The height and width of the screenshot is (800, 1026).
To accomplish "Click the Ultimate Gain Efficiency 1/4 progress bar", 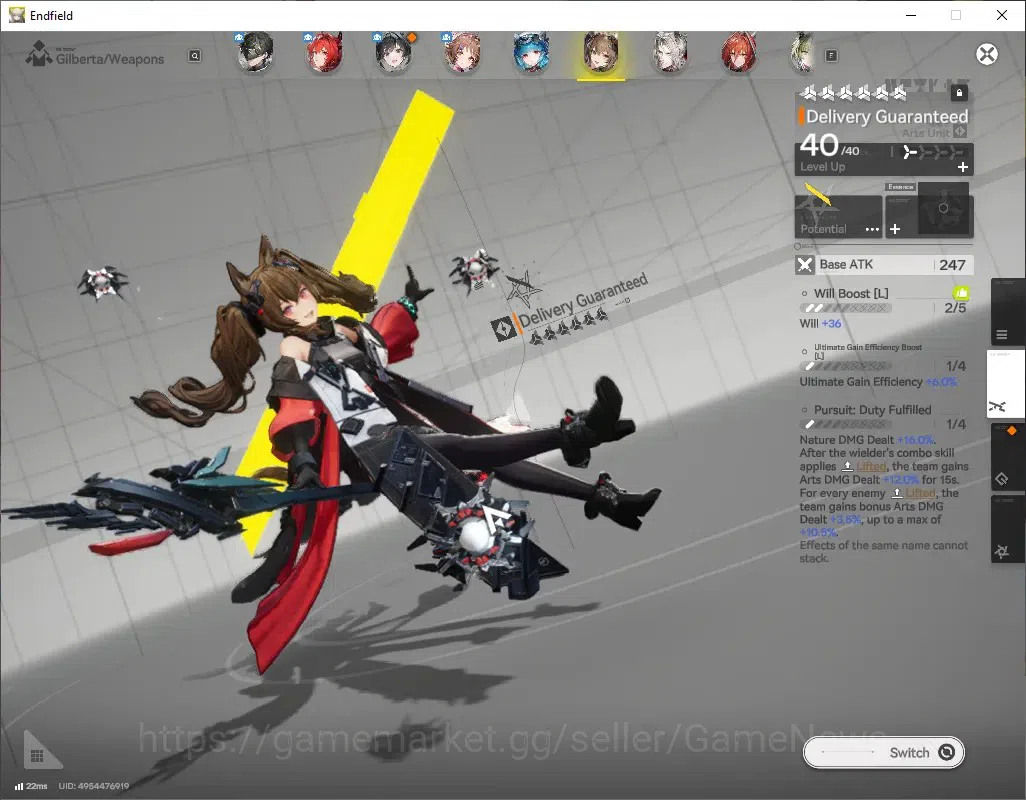I will (848, 366).
